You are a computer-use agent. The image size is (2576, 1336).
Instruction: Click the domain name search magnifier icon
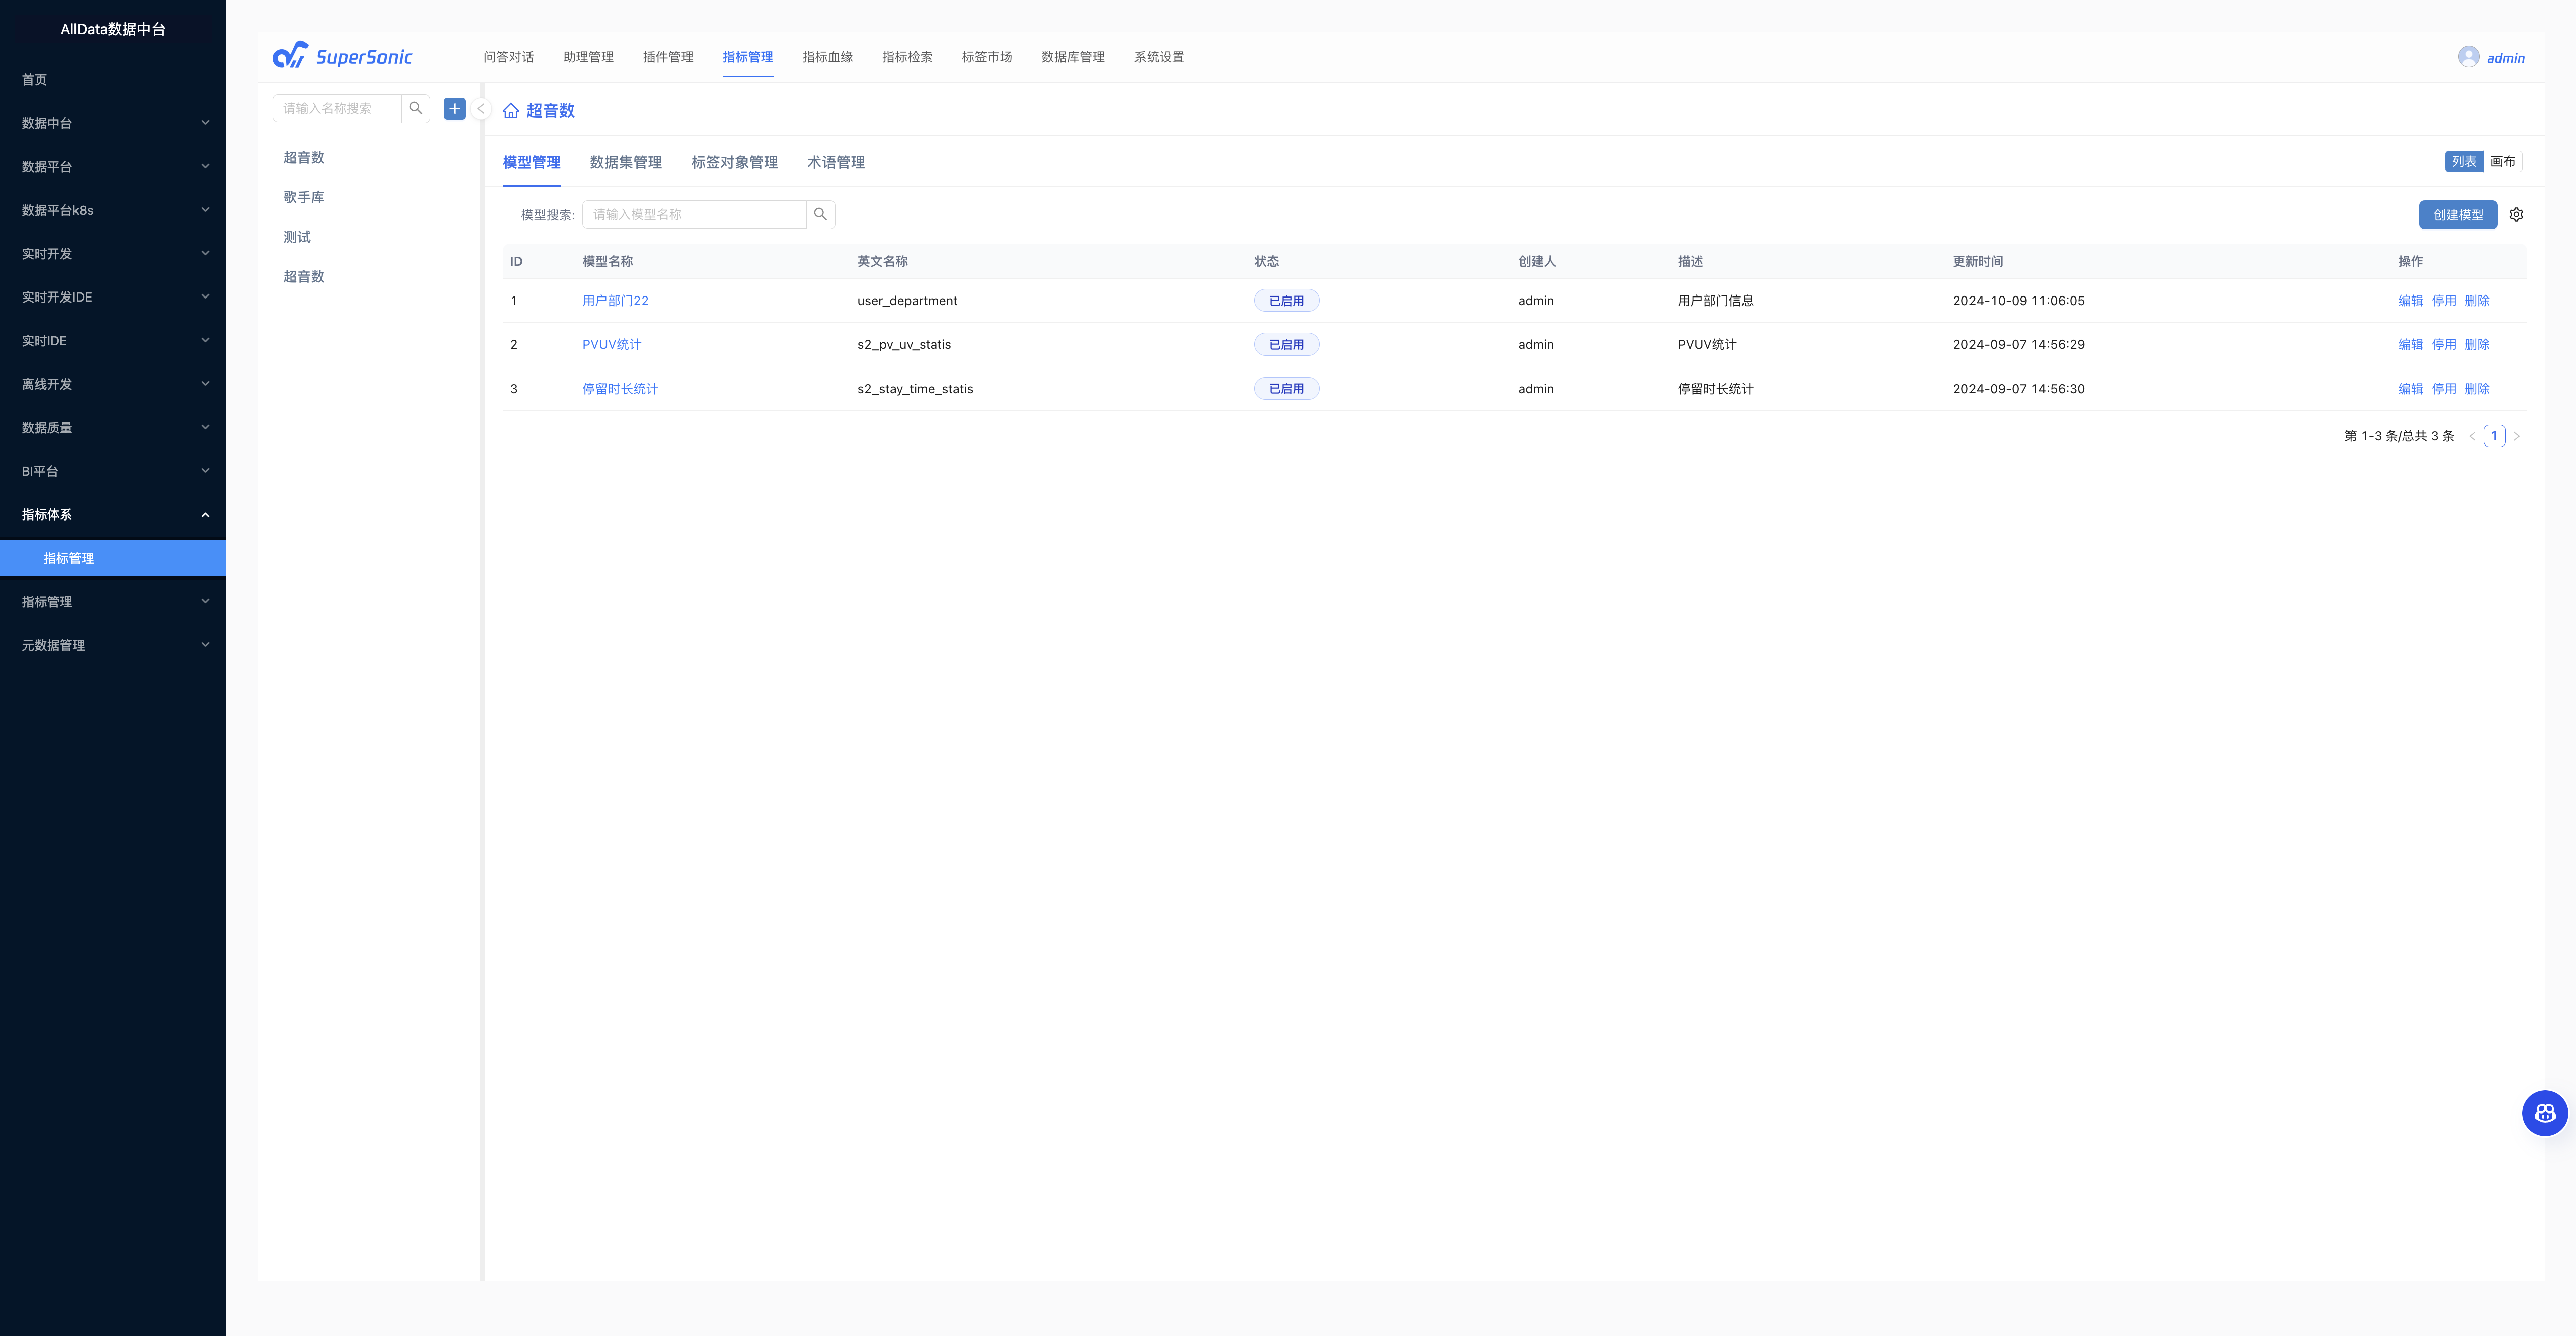tap(416, 108)
